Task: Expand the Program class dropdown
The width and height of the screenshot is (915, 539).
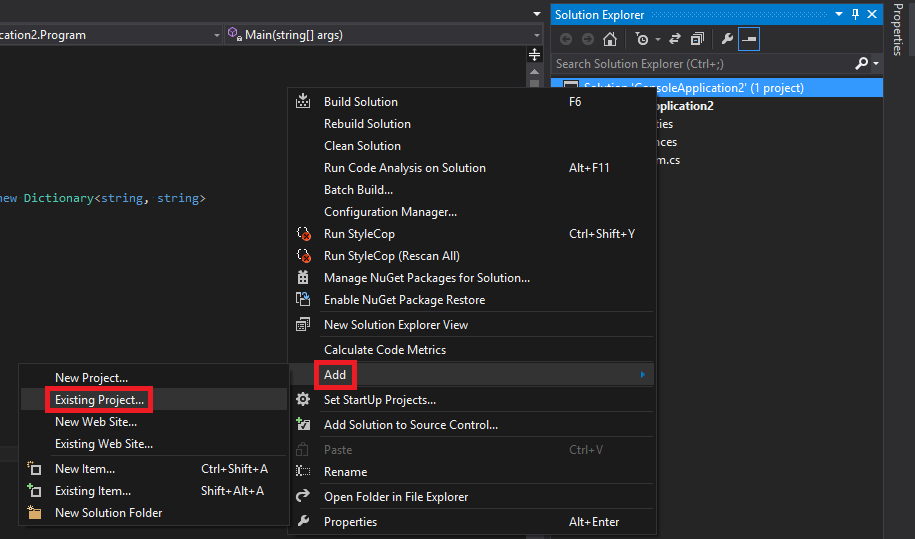Action: coord(216,35)
